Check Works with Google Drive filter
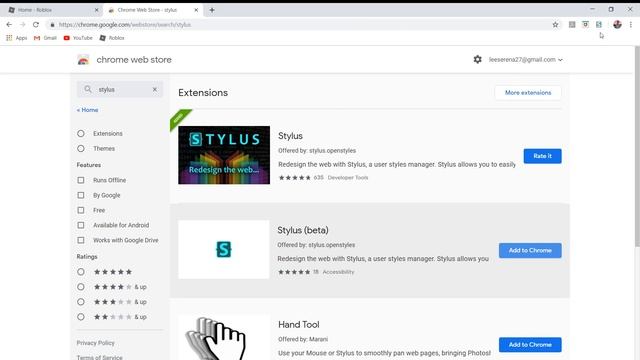 (x=81, y=240)
